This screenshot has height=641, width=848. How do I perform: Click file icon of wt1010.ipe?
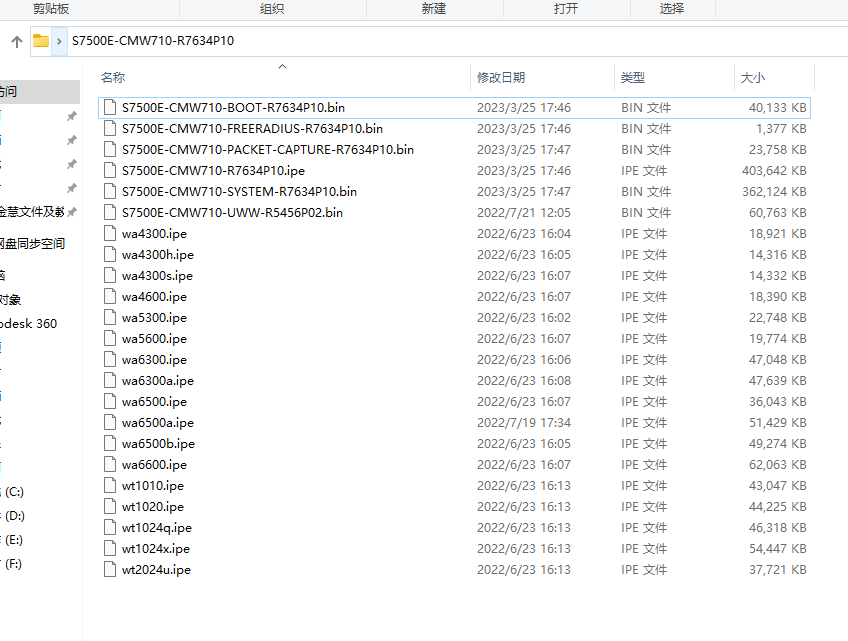[x=110, y=486]
